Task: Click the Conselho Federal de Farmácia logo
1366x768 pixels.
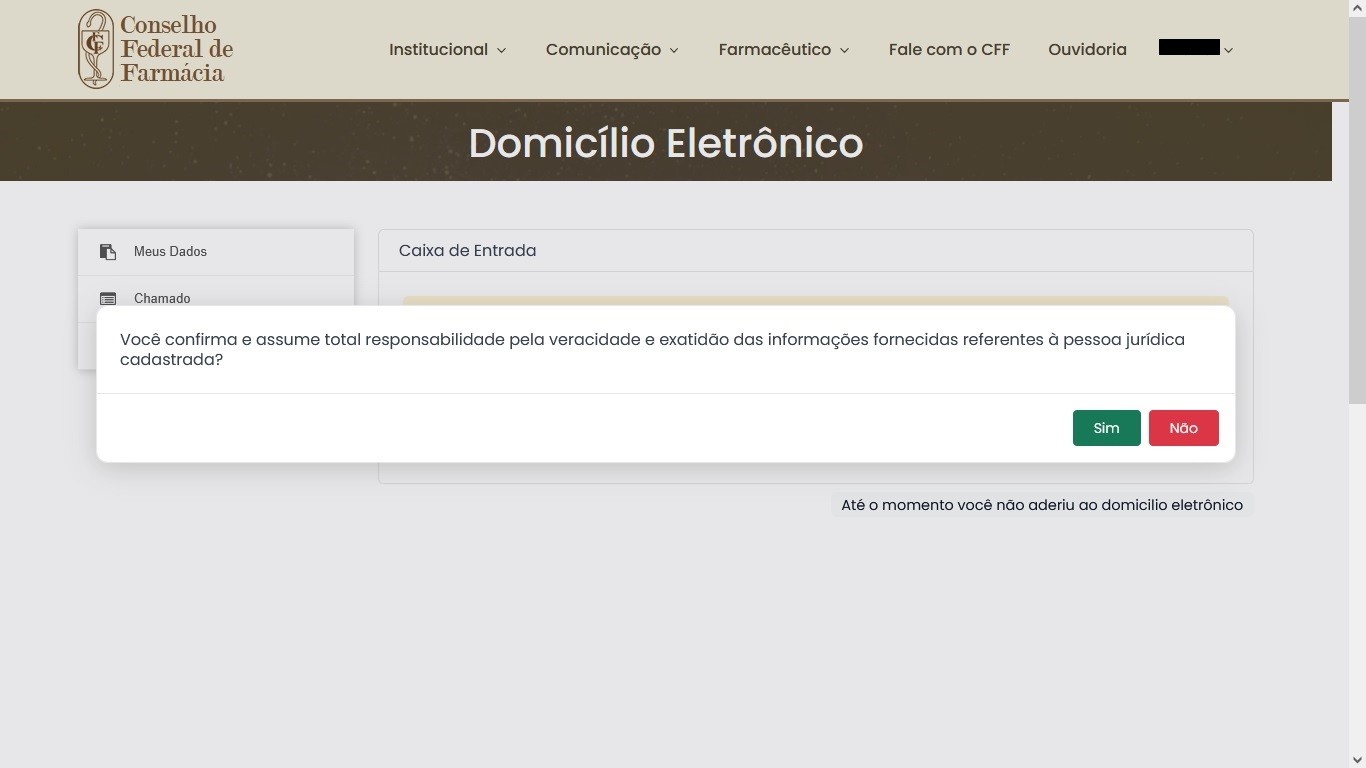Action: click(156, 49)
